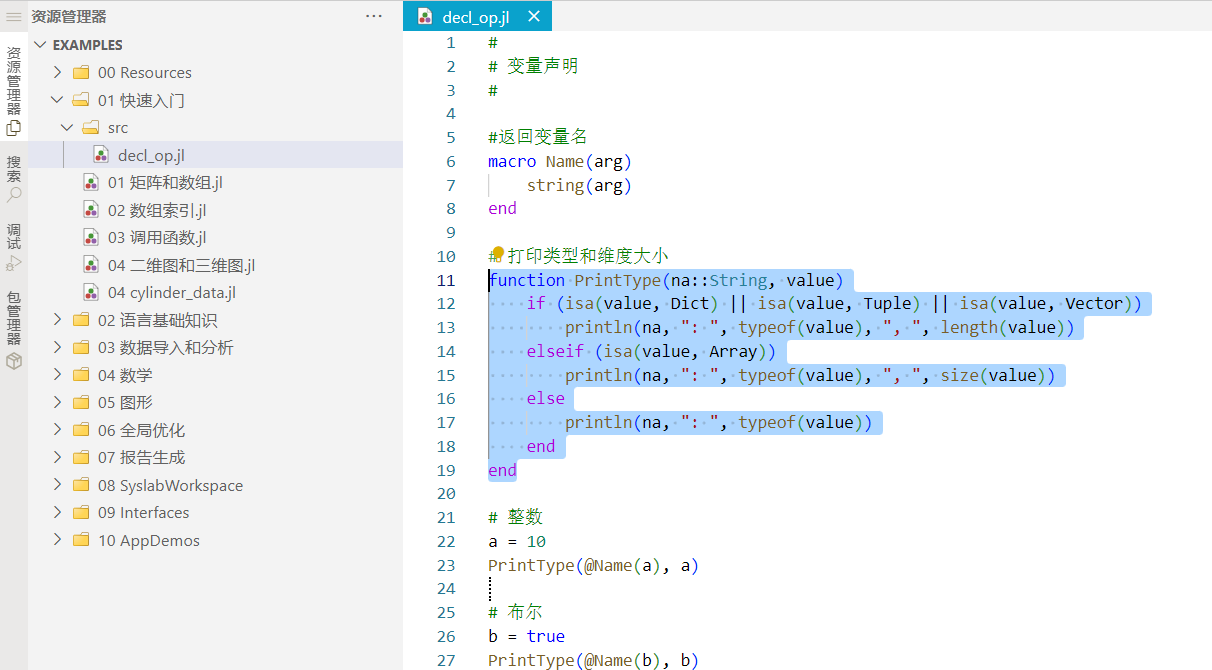Select decl_op.jl in the file tree

pos(151,155)
